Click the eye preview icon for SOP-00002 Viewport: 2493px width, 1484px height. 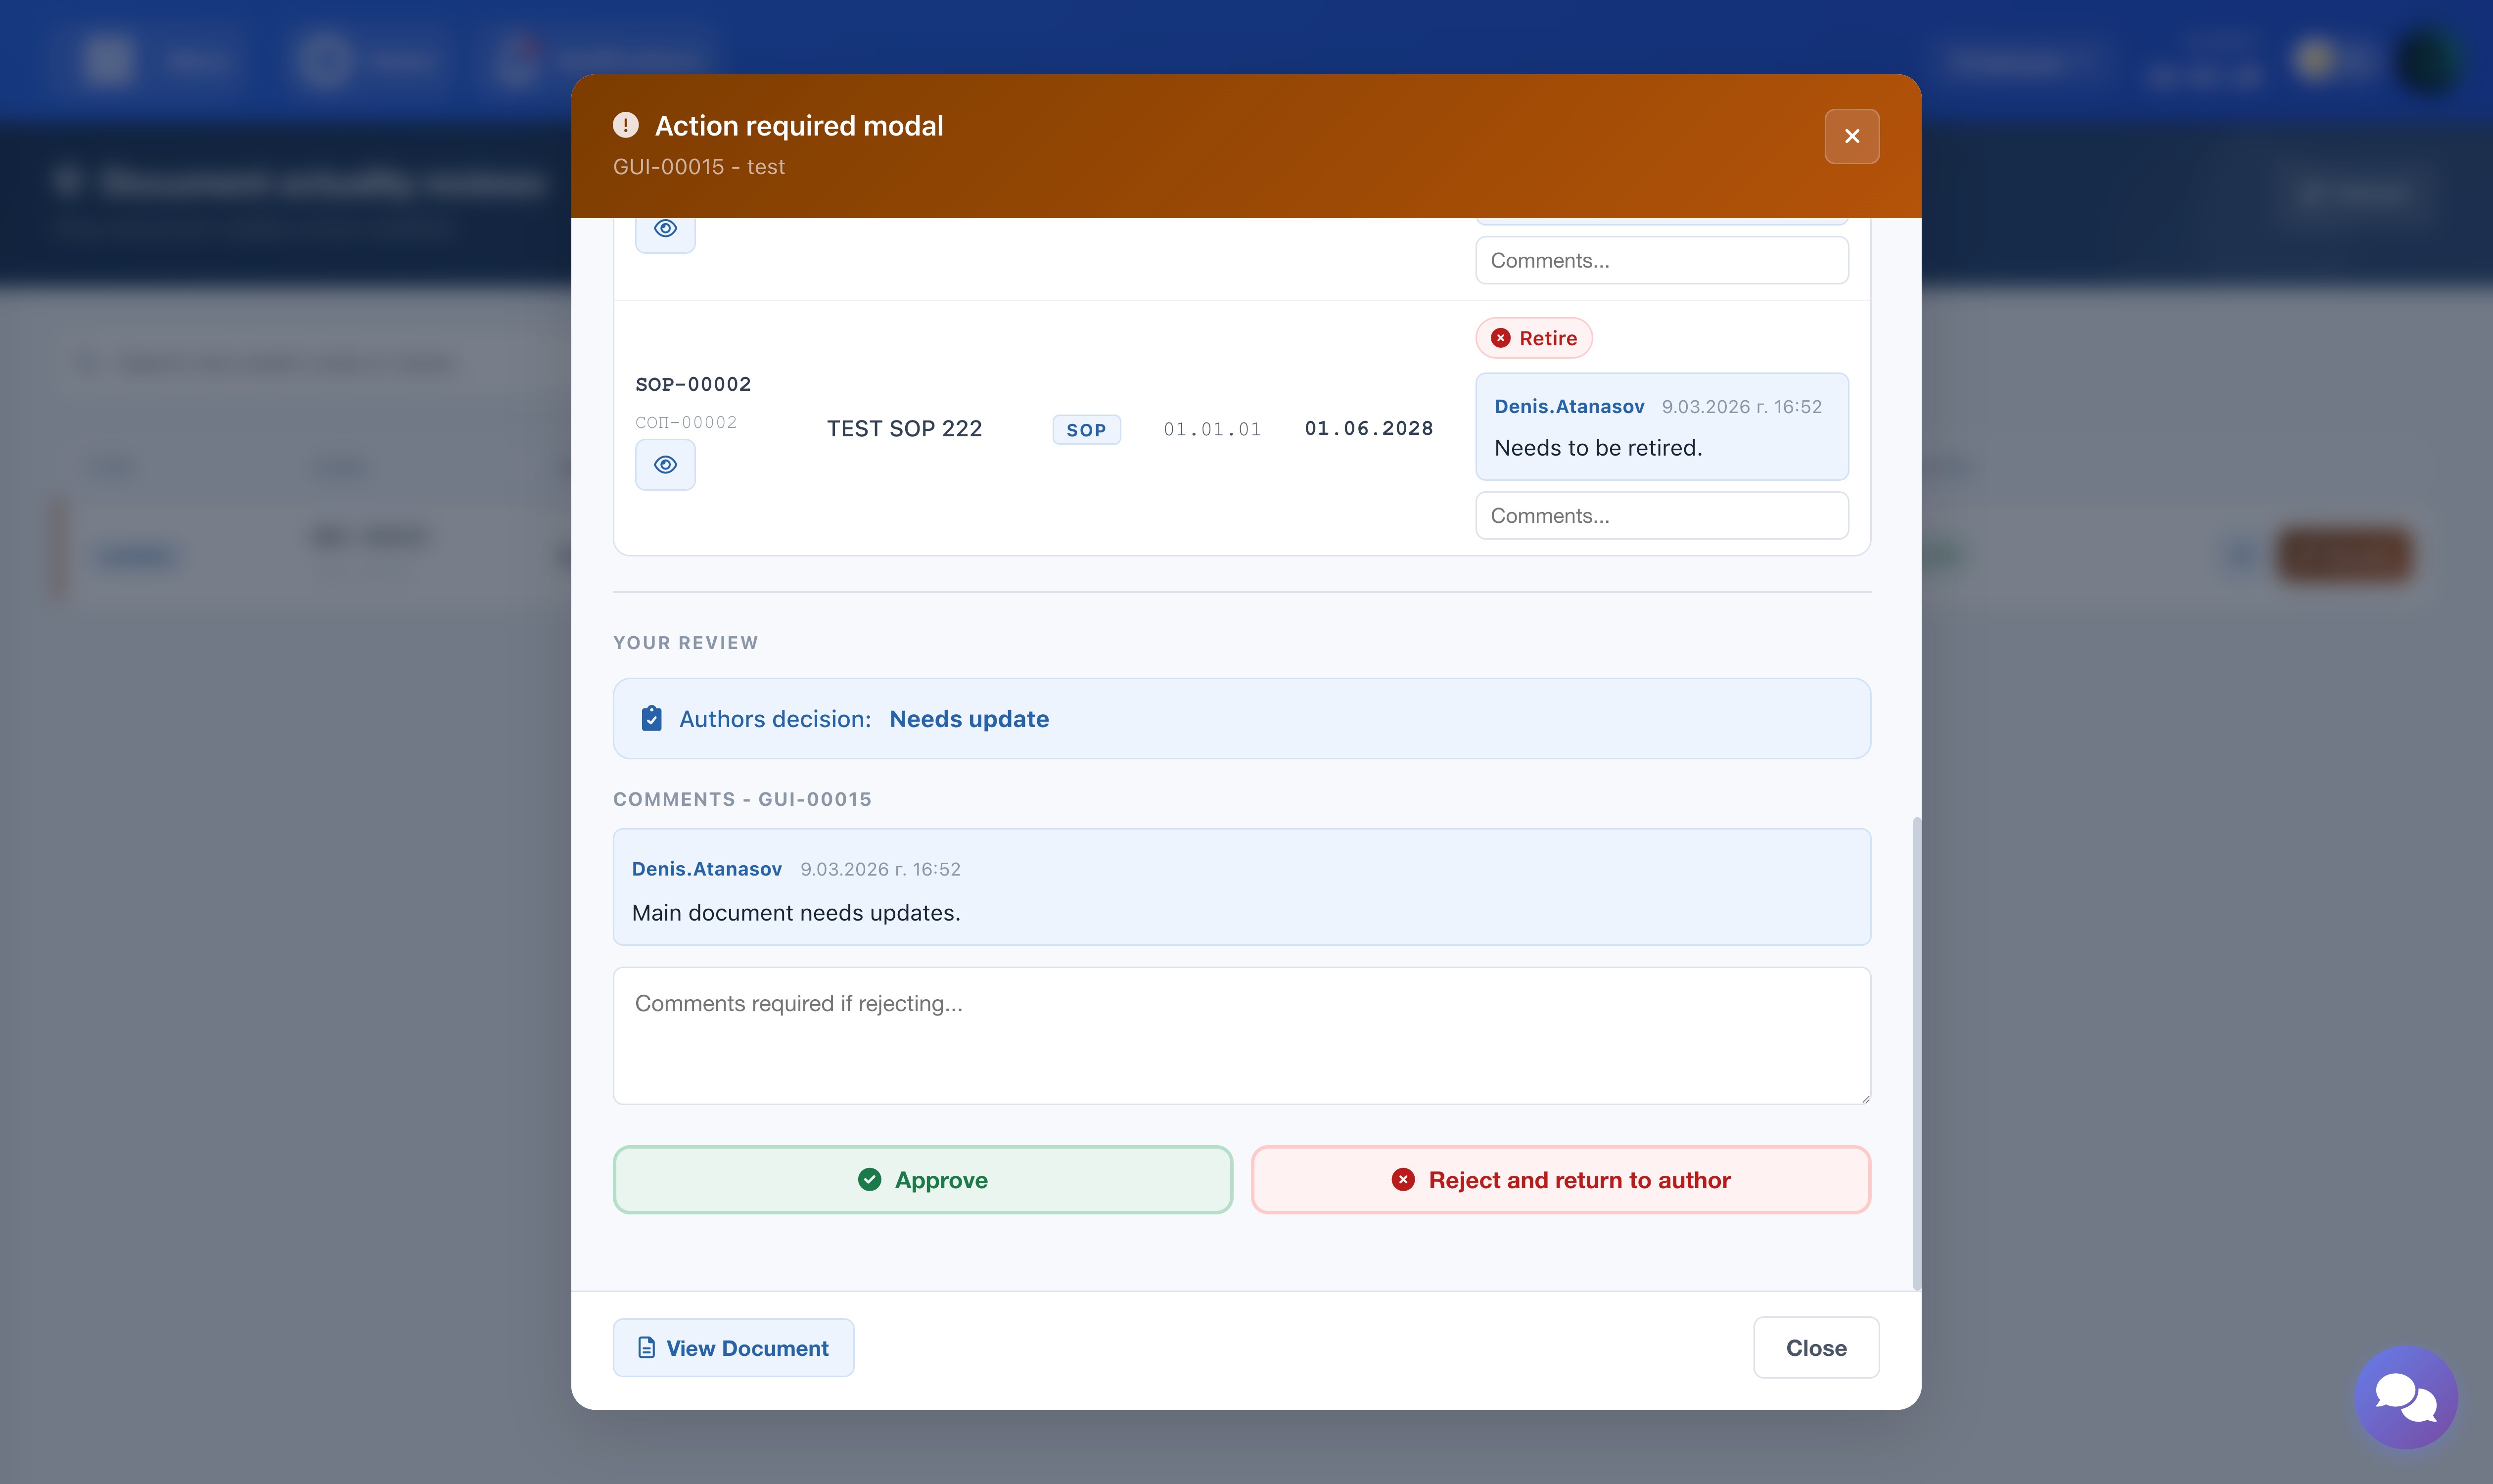click(665, 465)
